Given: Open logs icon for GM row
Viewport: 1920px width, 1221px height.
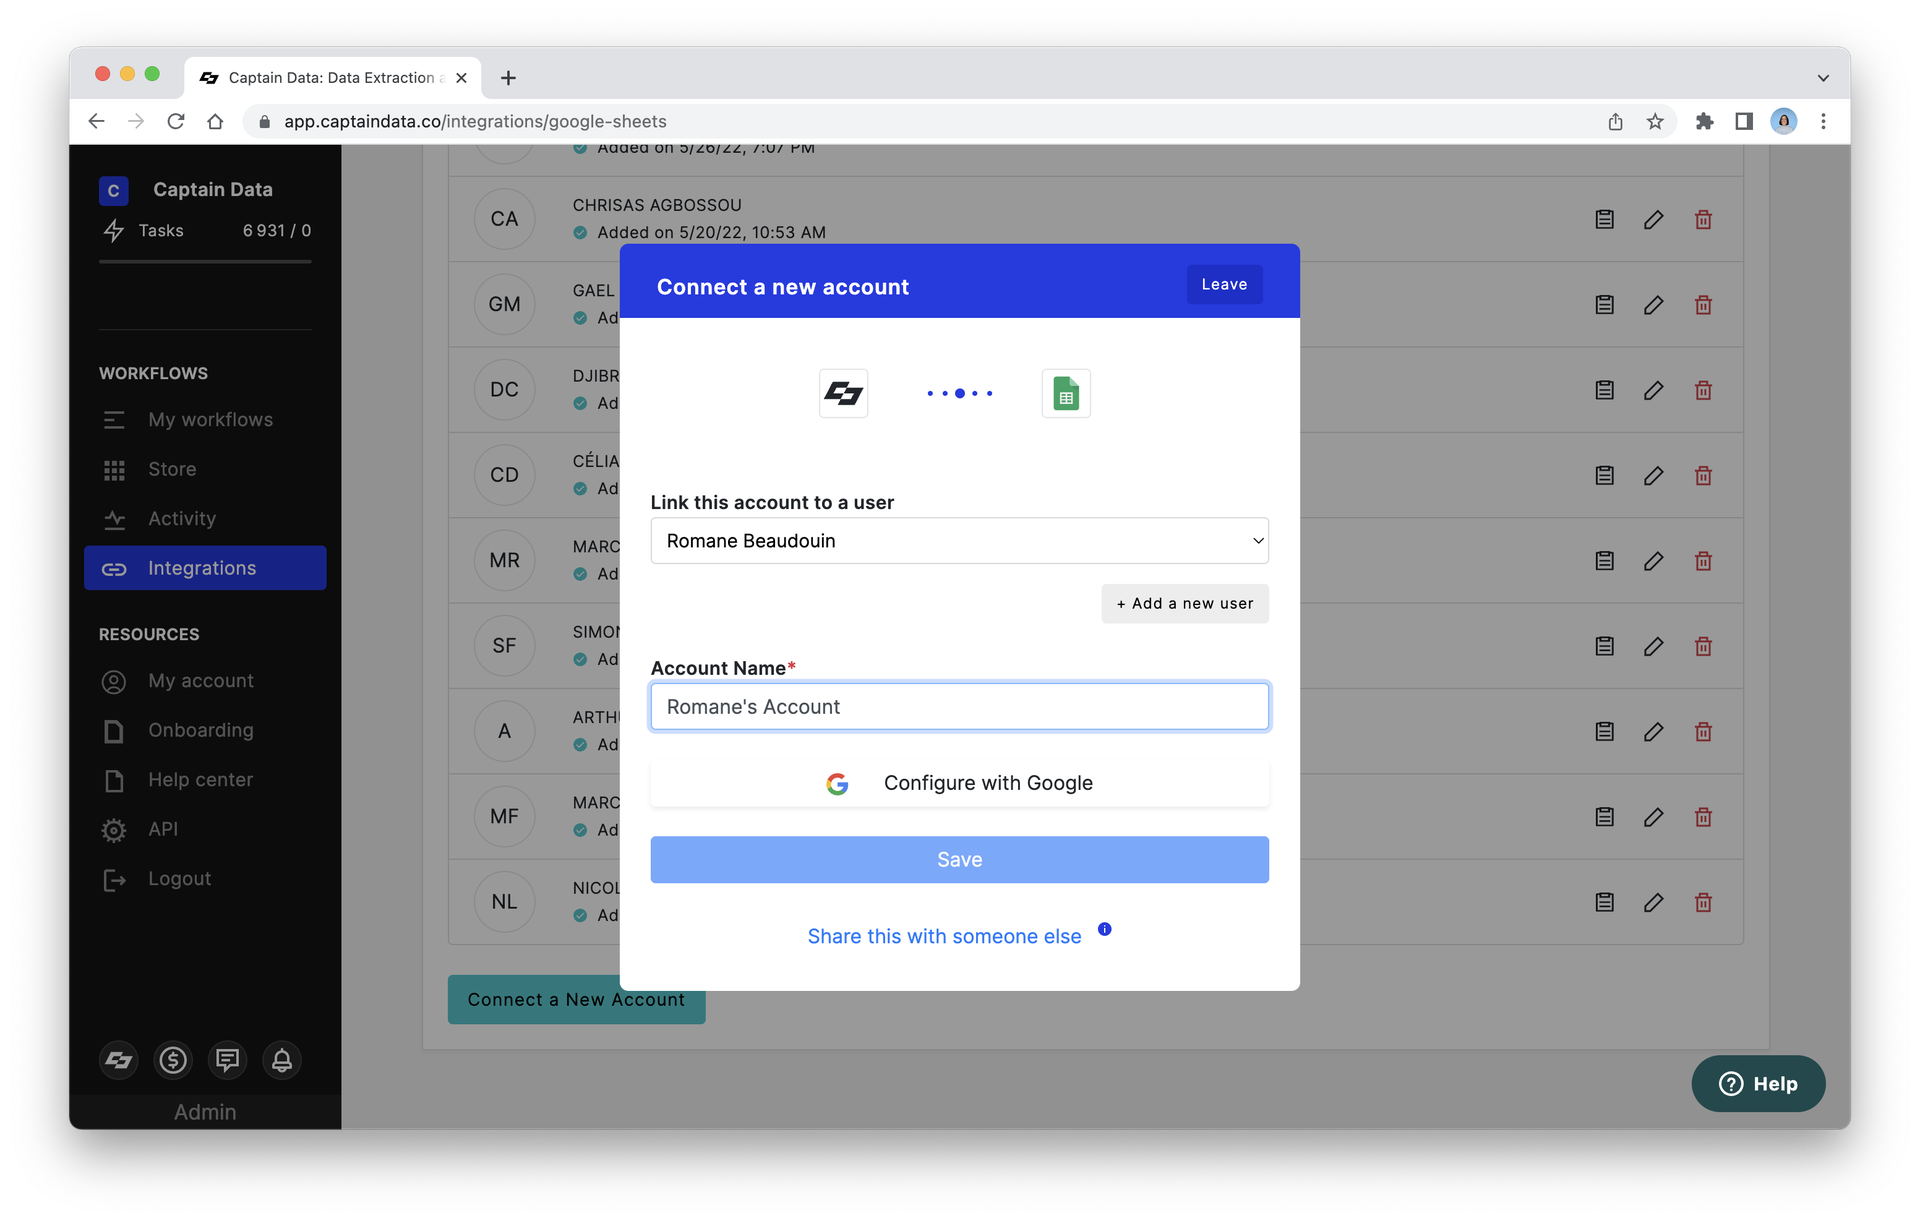Looking at the screenshot, I should [x=1605, y=305].
